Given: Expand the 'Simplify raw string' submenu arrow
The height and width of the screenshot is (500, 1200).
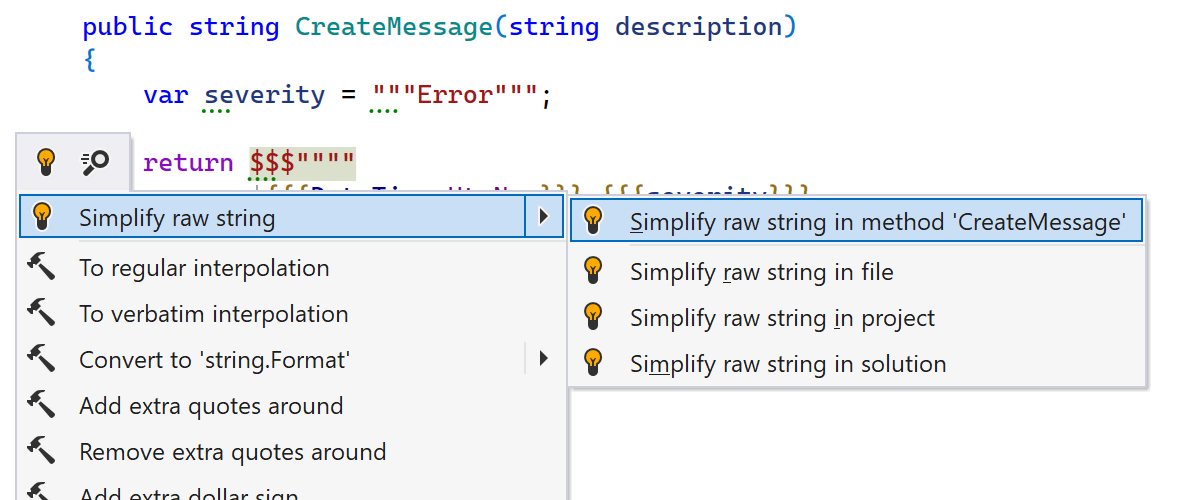Looking at the screenshot, I should pos(543,217).
